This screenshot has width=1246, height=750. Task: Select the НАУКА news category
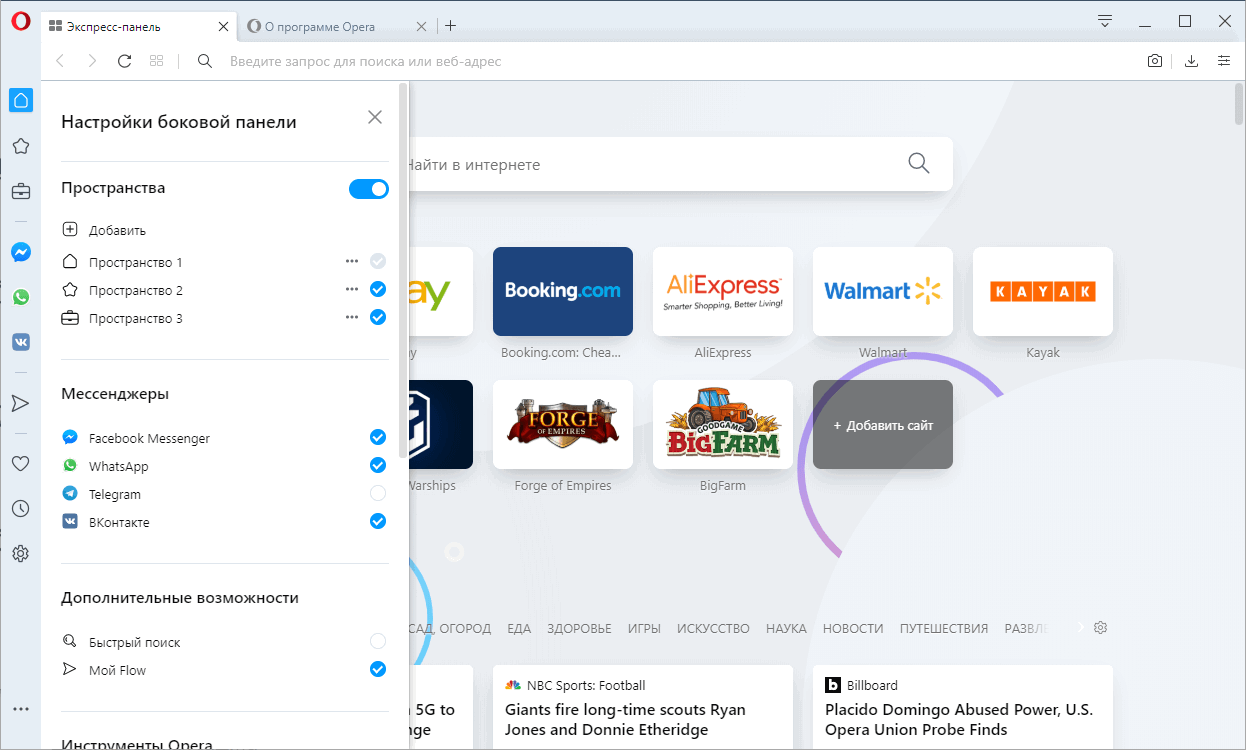click(786, 629)
